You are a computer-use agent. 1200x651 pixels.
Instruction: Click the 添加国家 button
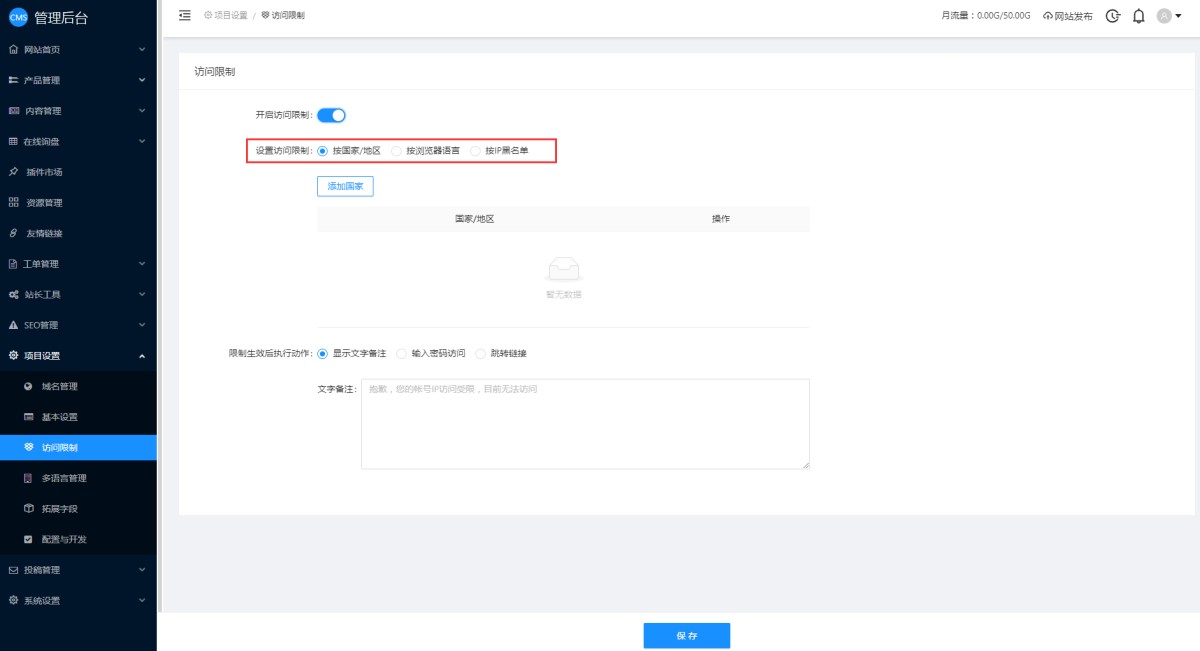345,186
